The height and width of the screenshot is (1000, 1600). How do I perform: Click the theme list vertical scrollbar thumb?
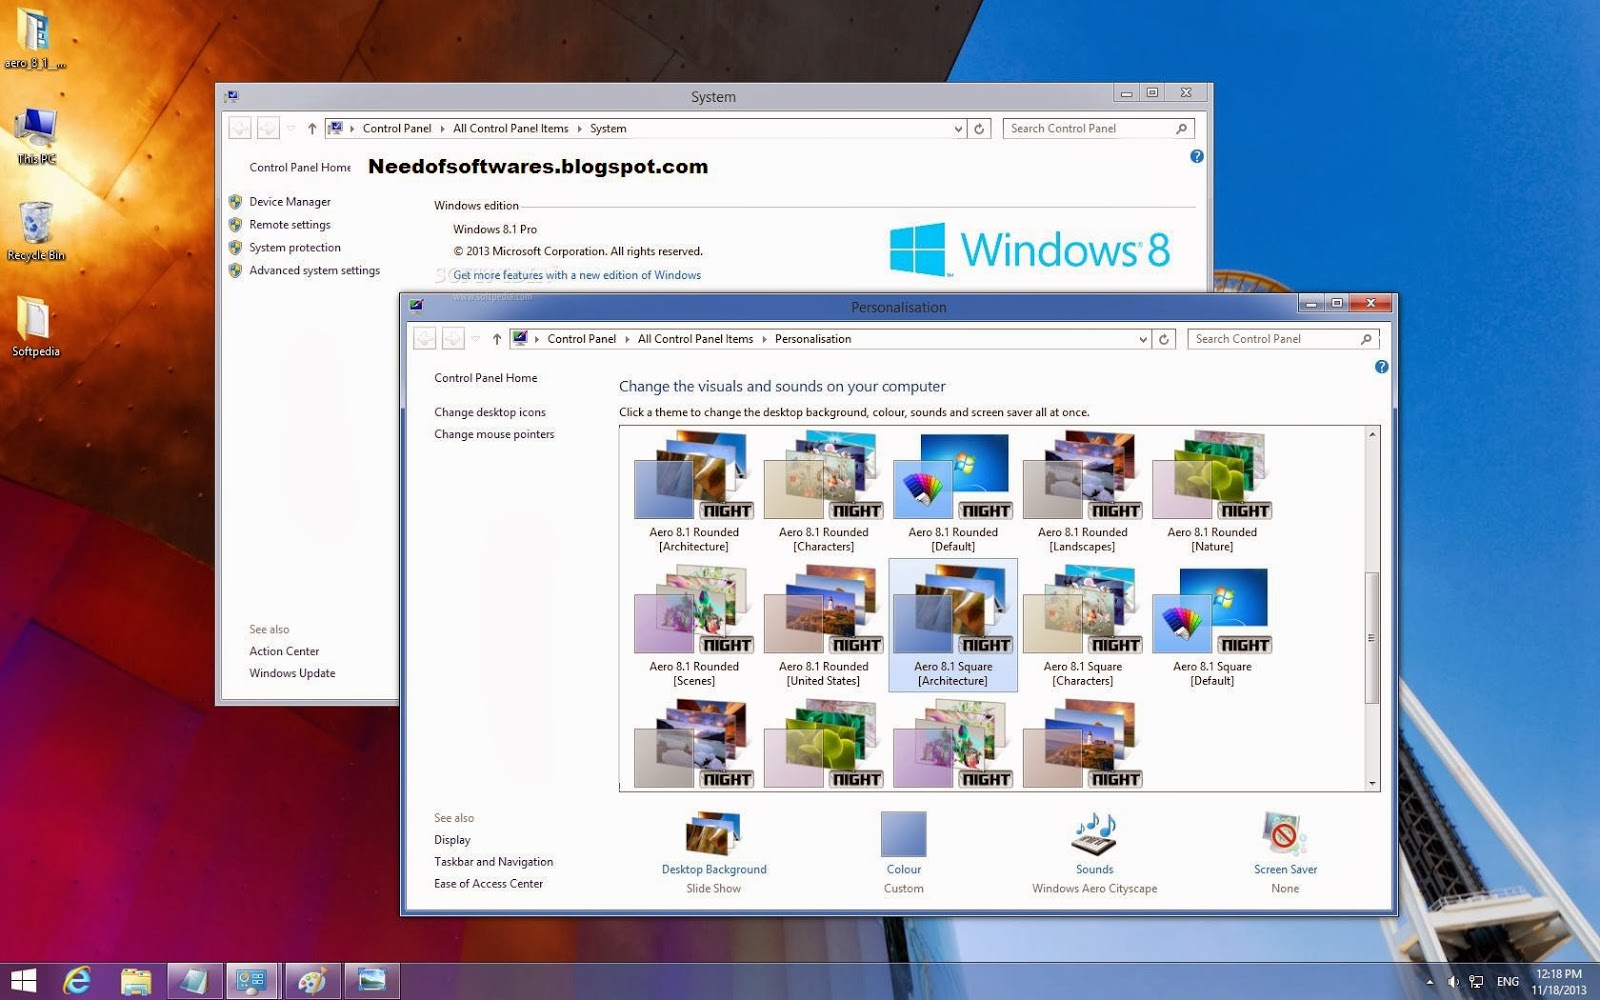[x=1372, y=638]
